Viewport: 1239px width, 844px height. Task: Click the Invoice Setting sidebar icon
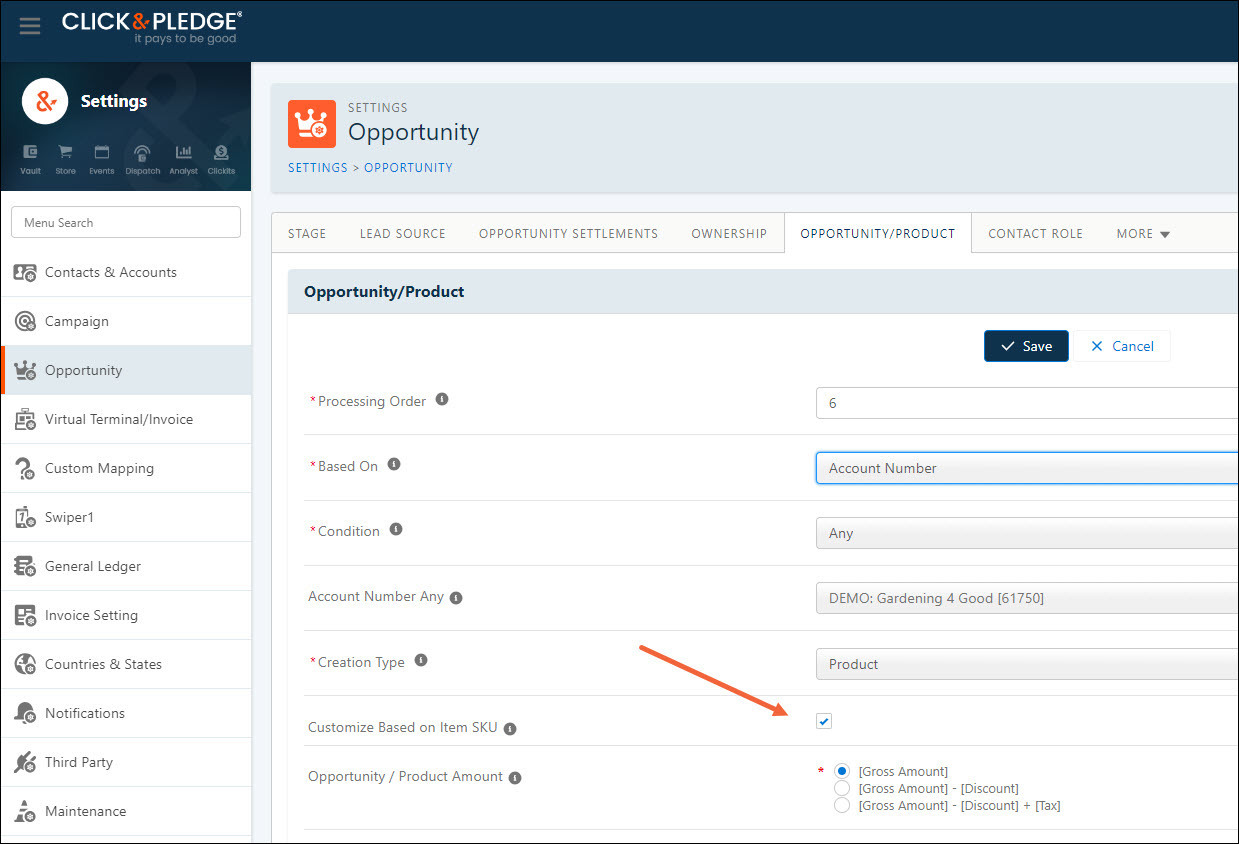[26, 615]
